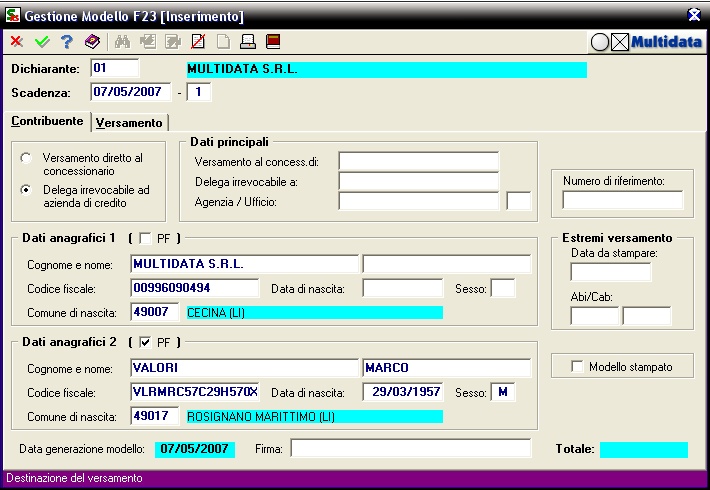Uncheck PF checkbox in Dati anagrafici 2
Viewport: 710px width, 490px height.
pyautogui.click(x=145, y=342)
